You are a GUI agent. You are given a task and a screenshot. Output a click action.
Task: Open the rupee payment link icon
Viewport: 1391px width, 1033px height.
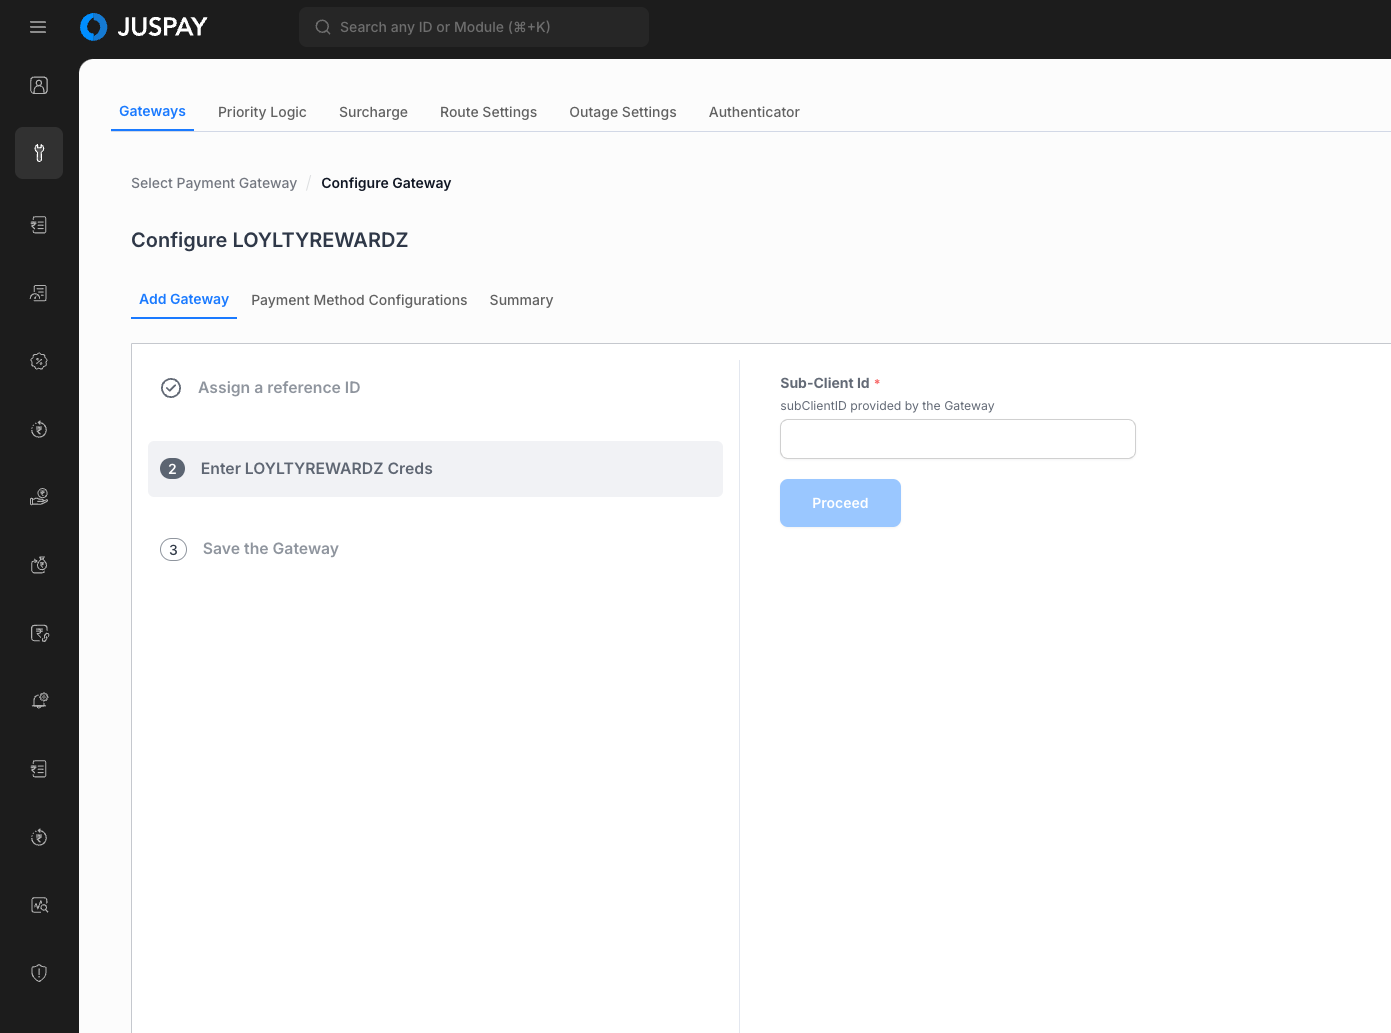tap(39, 633)
